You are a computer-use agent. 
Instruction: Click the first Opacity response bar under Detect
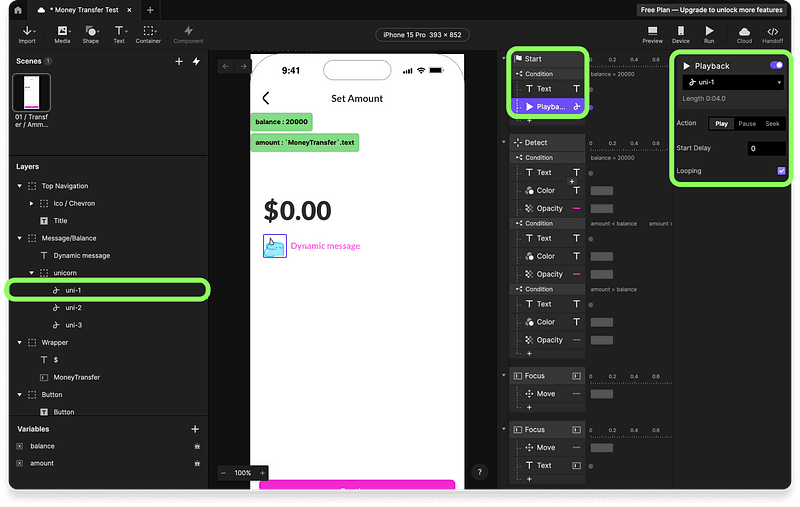click(x=602, y=209)
